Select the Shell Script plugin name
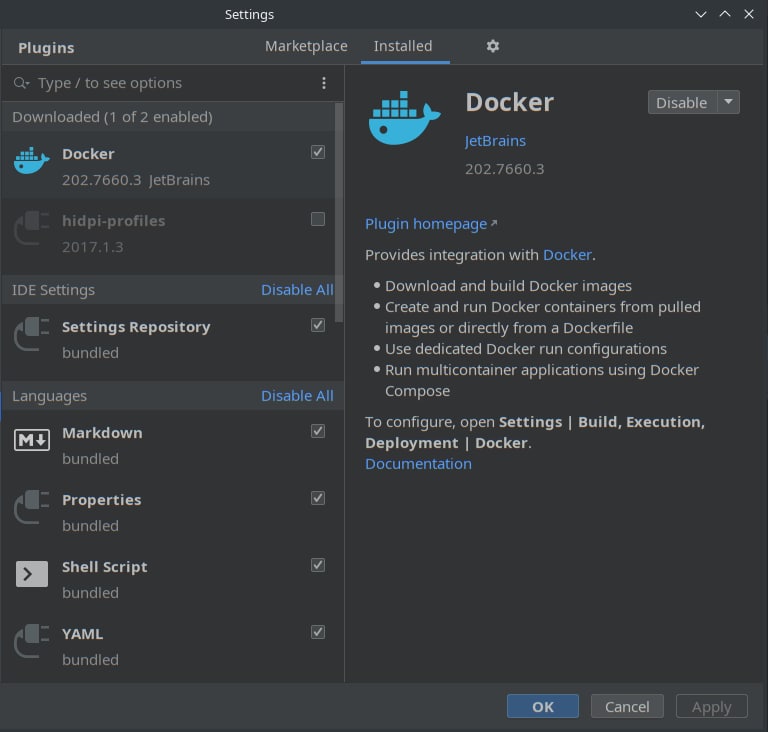This screenshot has height=732, width=768. point(104,567)
